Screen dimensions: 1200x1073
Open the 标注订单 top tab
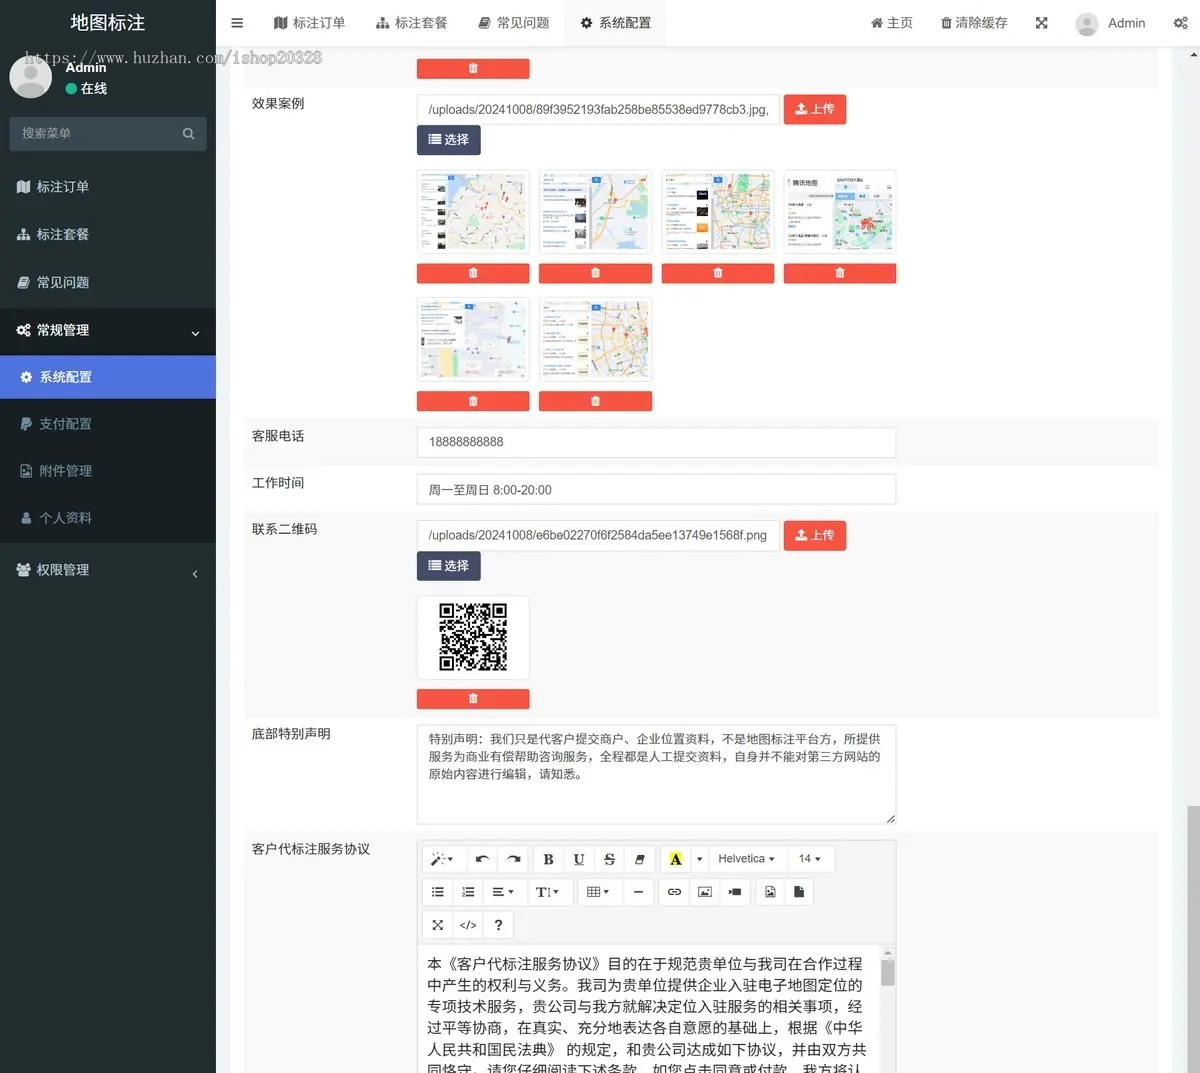click(309, 23)
